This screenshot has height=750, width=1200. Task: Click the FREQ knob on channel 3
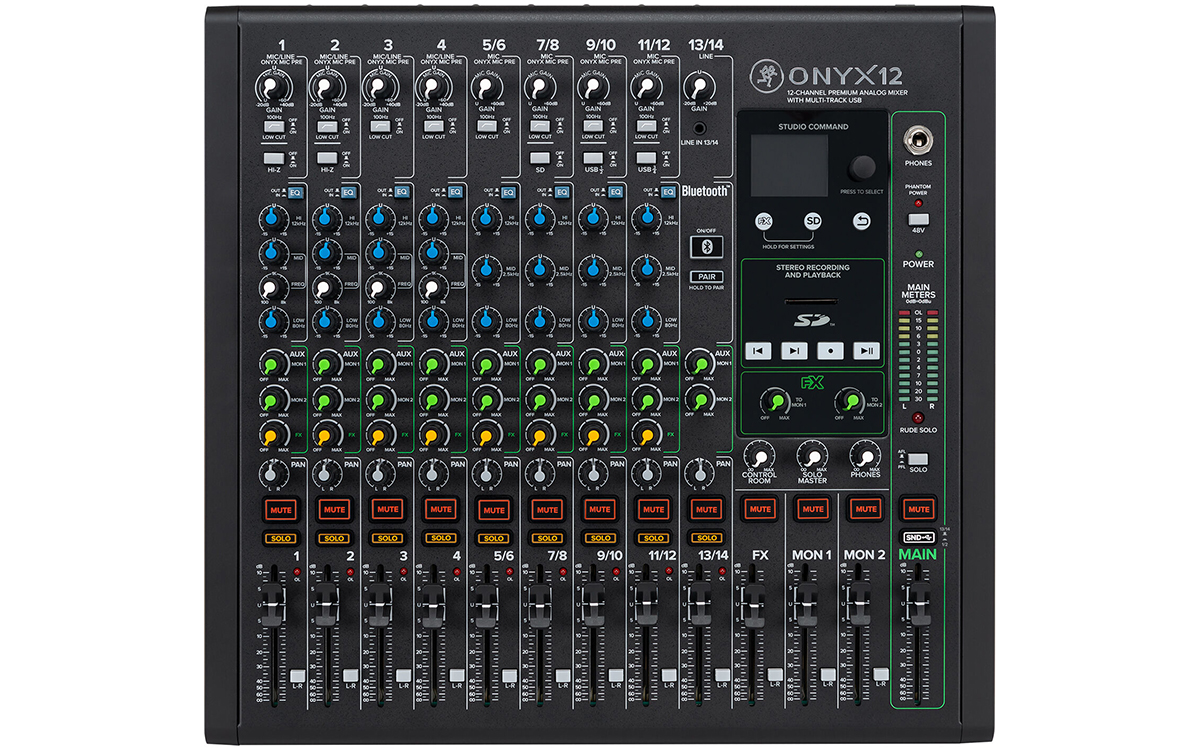pyautogui.click(x=380, y=288)
